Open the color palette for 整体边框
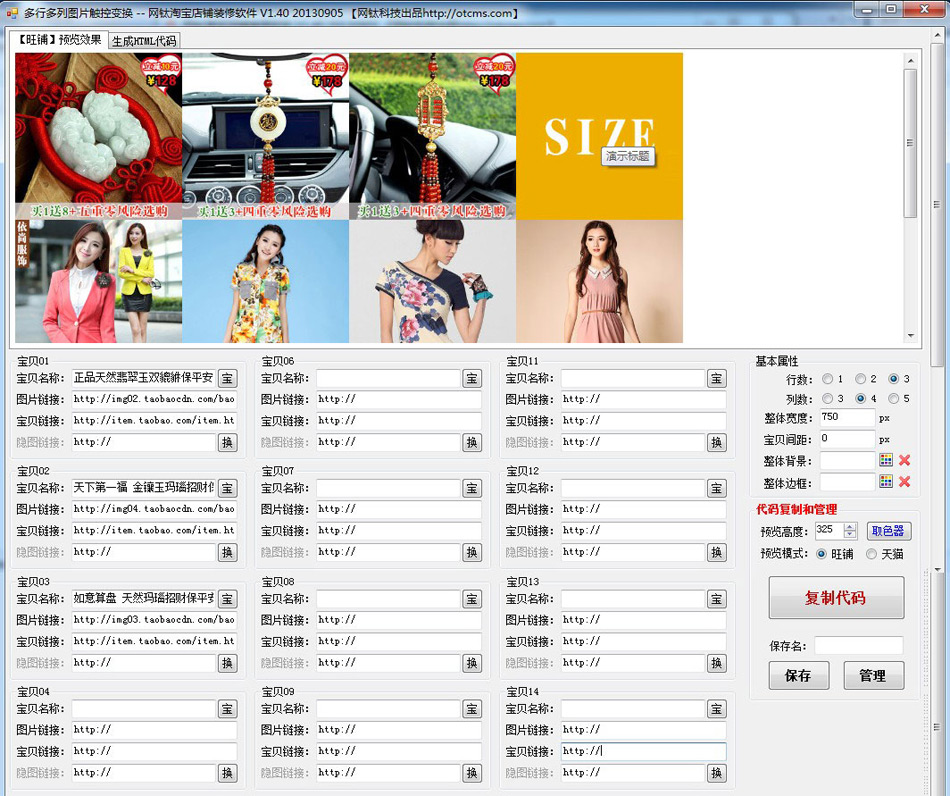The width and height of the screenshot is (950, 796). pyautogui.click(x=887, y=482)
